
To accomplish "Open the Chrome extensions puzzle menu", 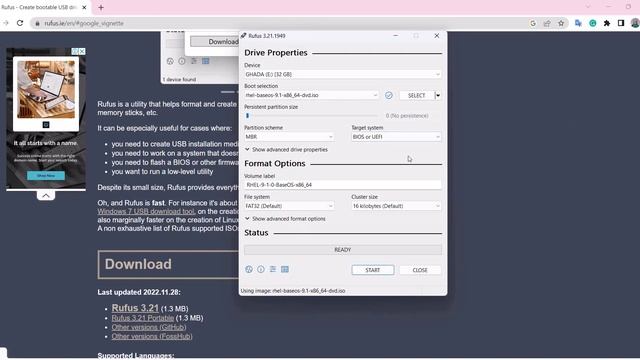I will [607, 23].
